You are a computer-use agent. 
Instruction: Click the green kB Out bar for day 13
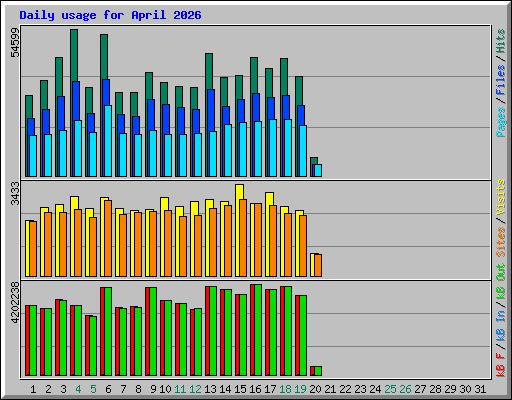click(213, 331)
